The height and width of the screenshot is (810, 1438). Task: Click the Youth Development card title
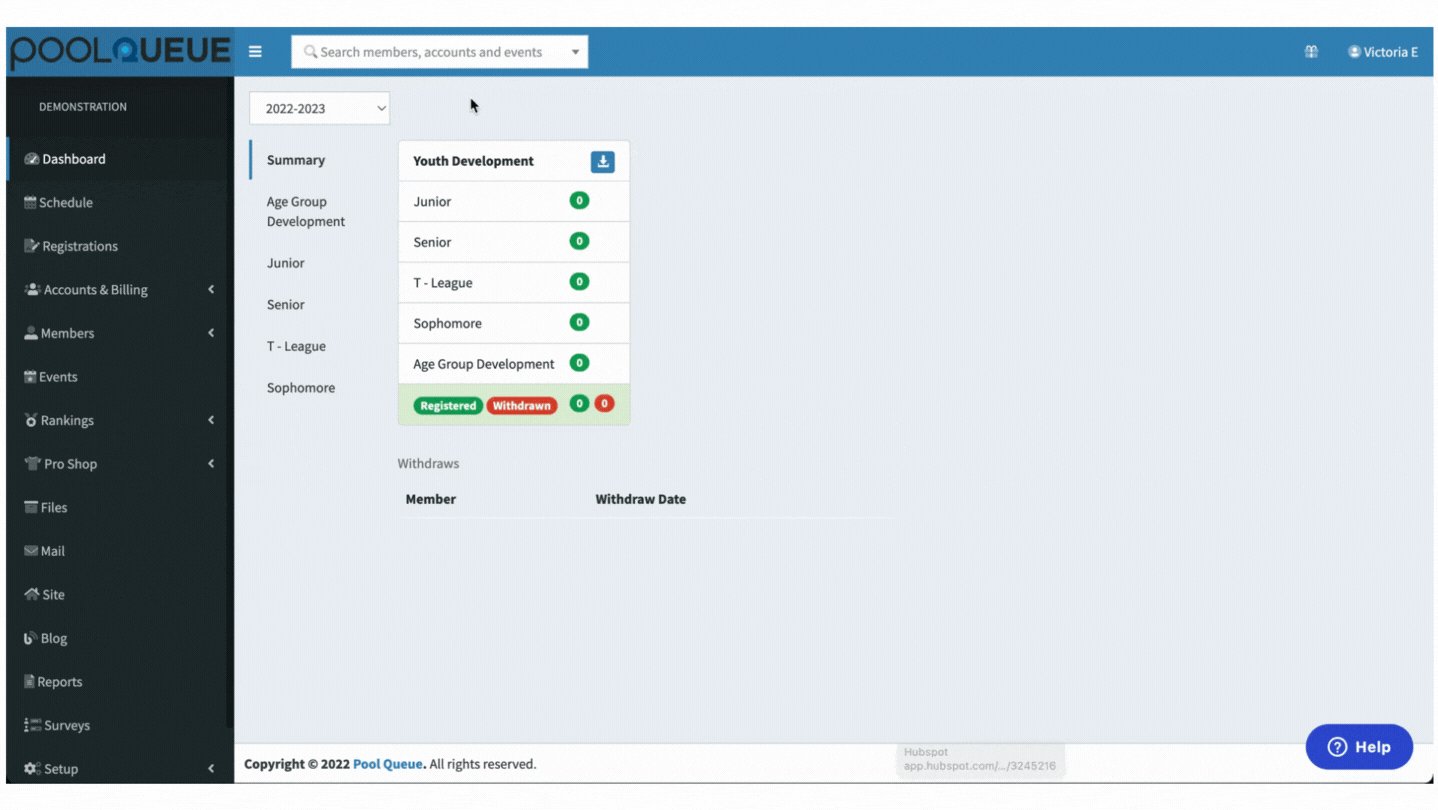click(x=473, y=161)
